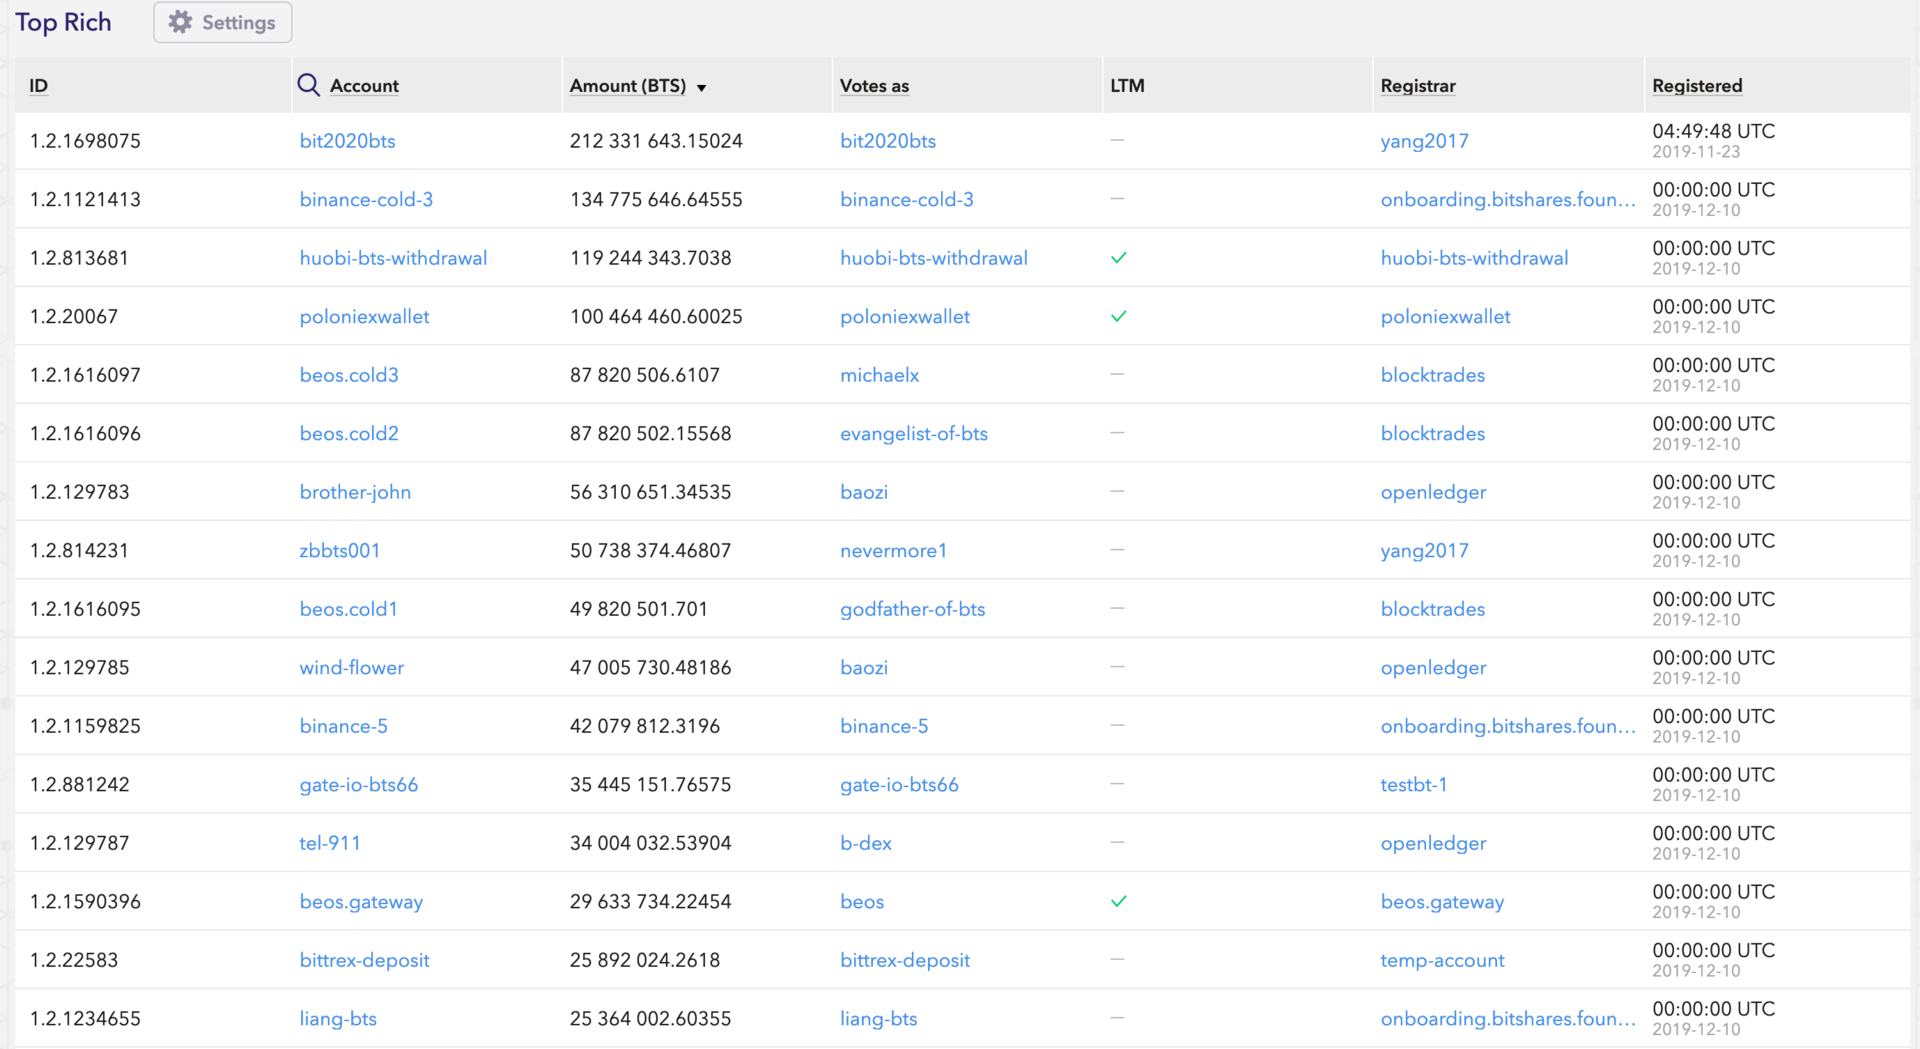Screen dimensions: 1920x1049
Task: Open binance-cold-3 account link
Action: pos(366,199)
